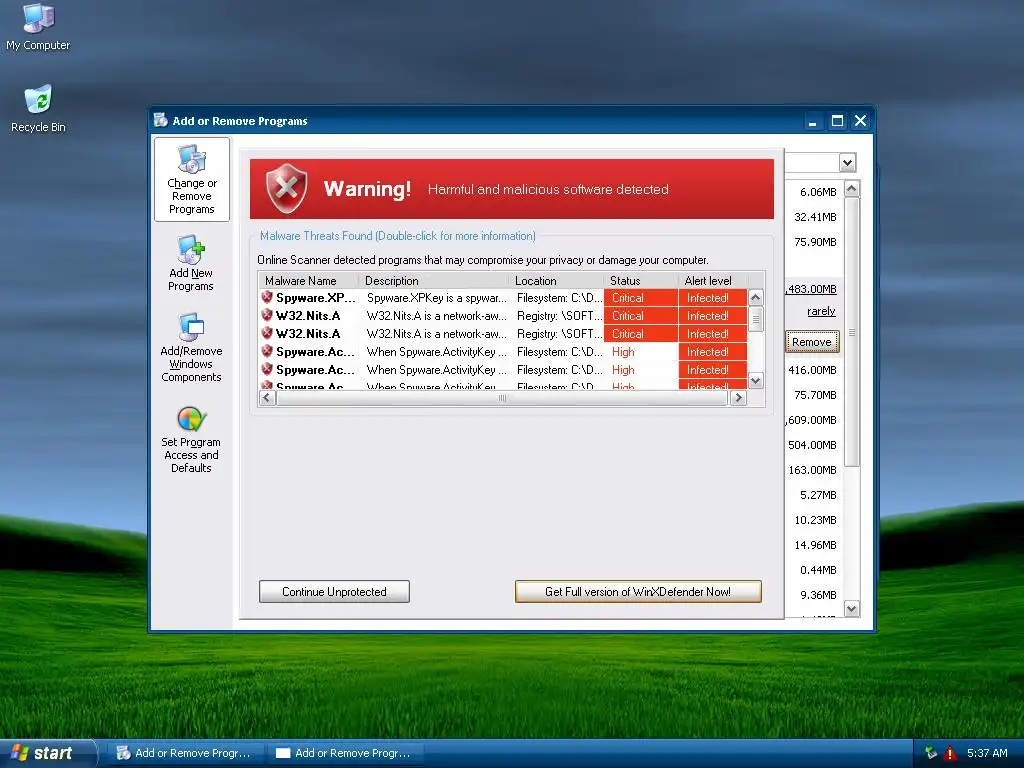
Task: Click threat list scroll down arrow
Action: pyautogui.click(x=756, y=381)
